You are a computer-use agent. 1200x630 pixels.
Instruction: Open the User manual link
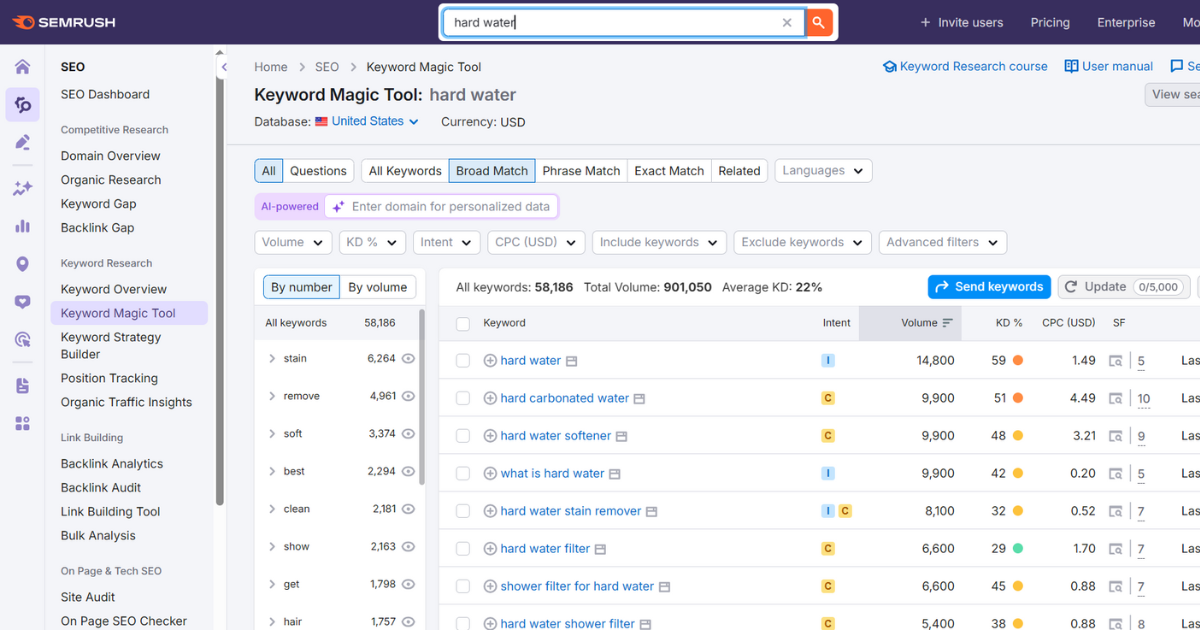coord(1109,67)
